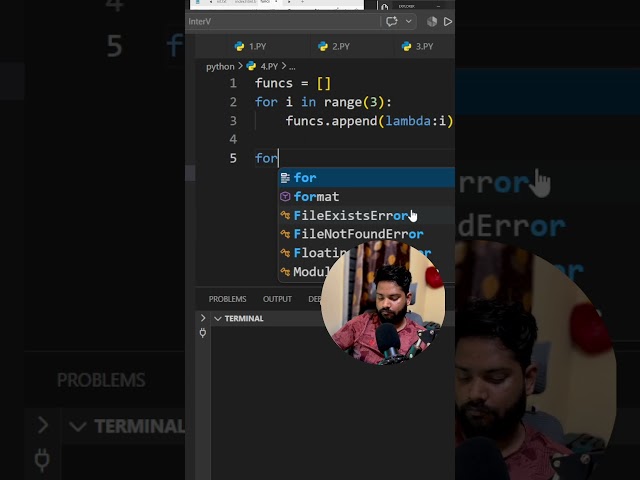Click the FloatingPointError class icon
This screenshot has height=480, width=640.
point(285,253)
